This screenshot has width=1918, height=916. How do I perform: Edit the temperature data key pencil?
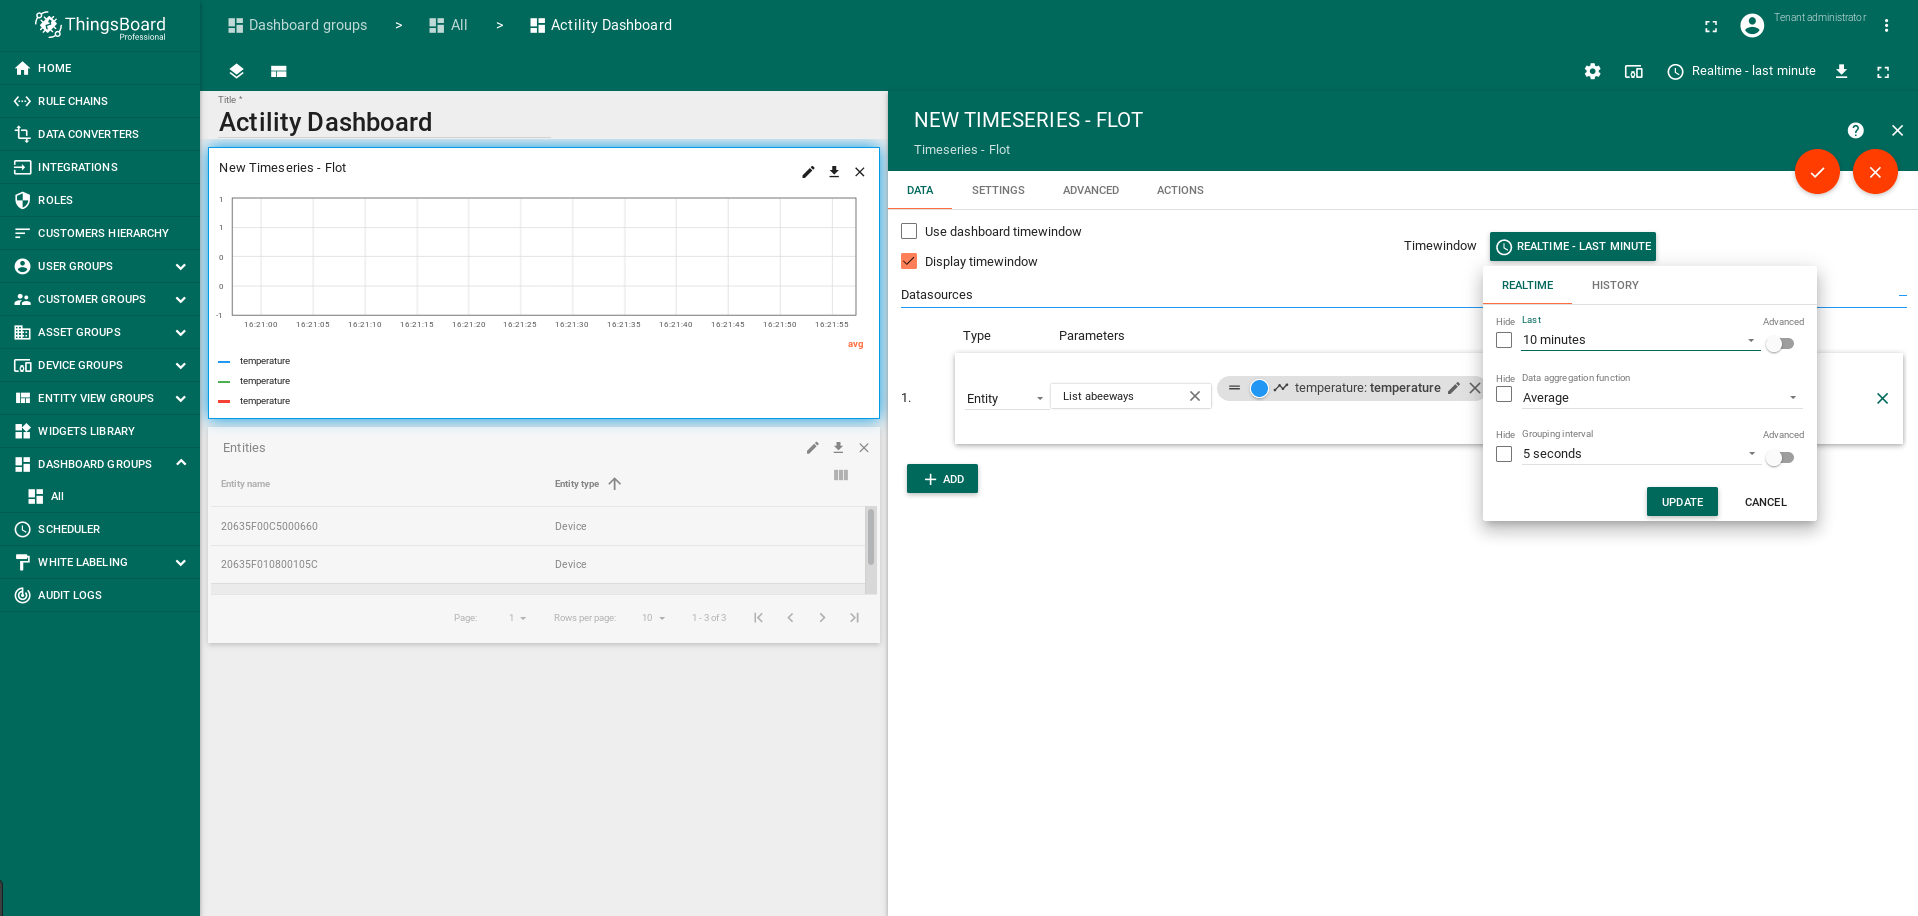(1454, 388)
